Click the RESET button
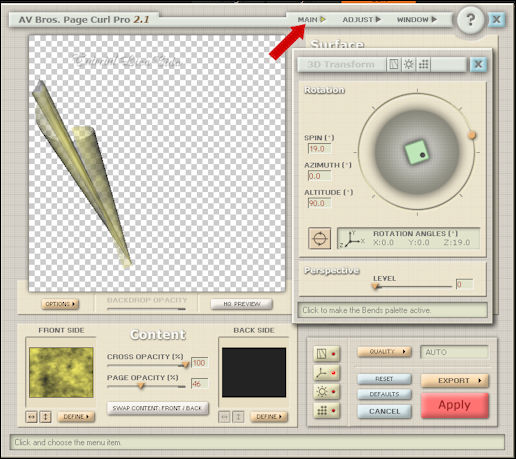Viewport: 516px width, 459px height. click(x=384, y=379)
